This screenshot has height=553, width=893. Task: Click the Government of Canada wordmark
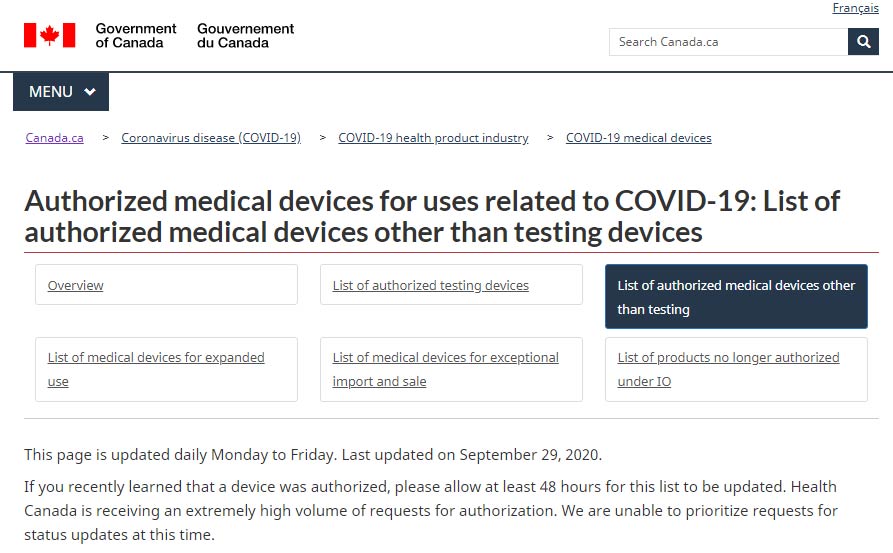tap(136, 36)
